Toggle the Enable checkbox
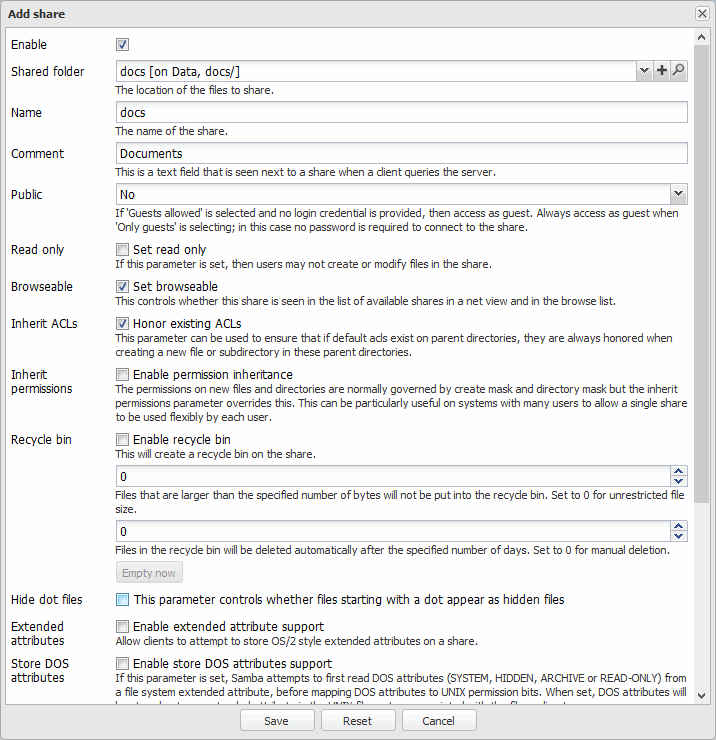The width and height of the screenshot is (716, 740). point(122,45)
